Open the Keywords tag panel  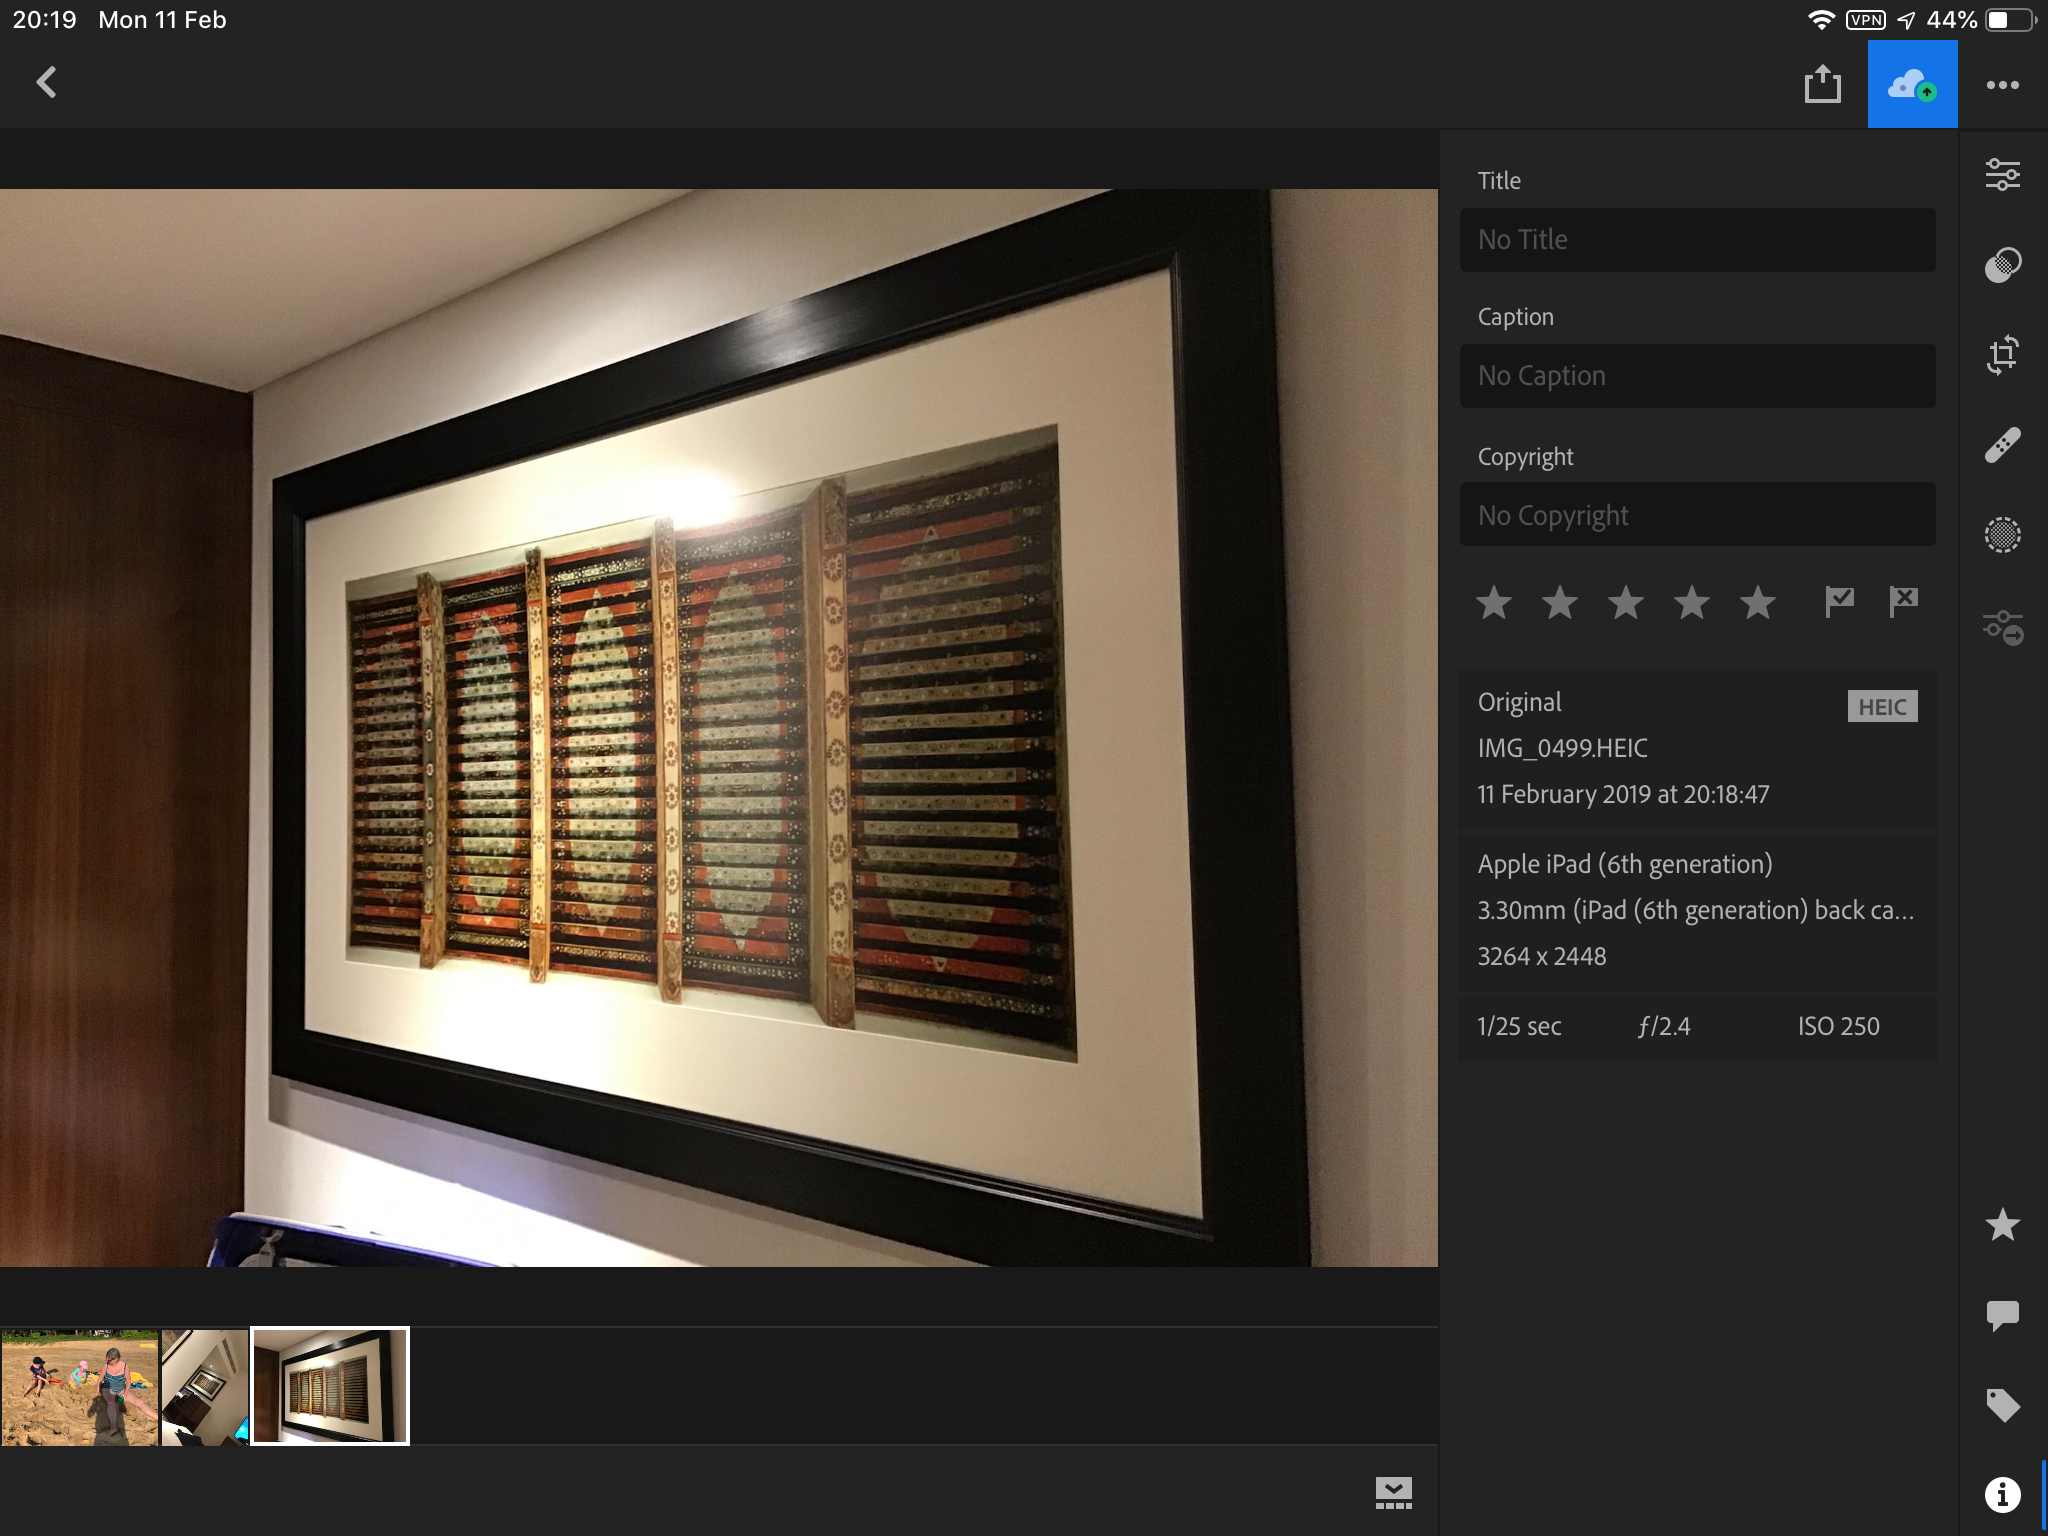pos(2002,1405)
